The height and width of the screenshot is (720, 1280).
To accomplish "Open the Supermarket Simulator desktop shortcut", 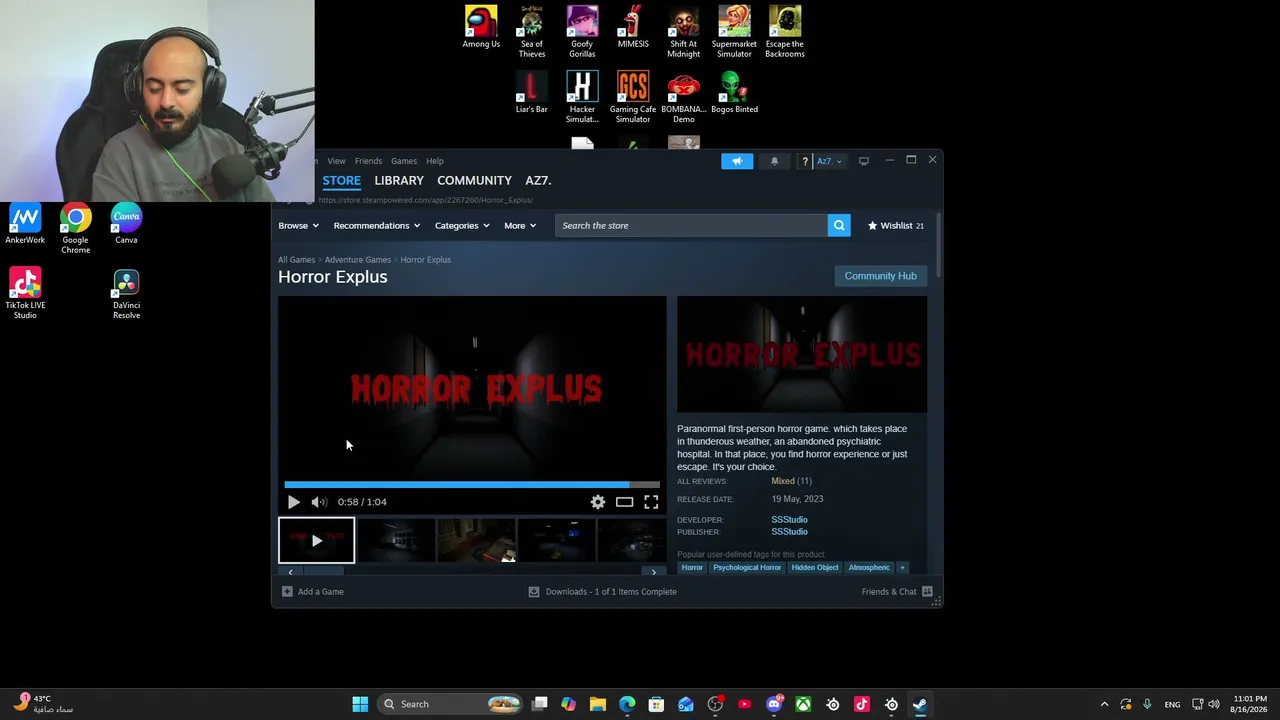I will pyautogui.click(x=734, y=32).
